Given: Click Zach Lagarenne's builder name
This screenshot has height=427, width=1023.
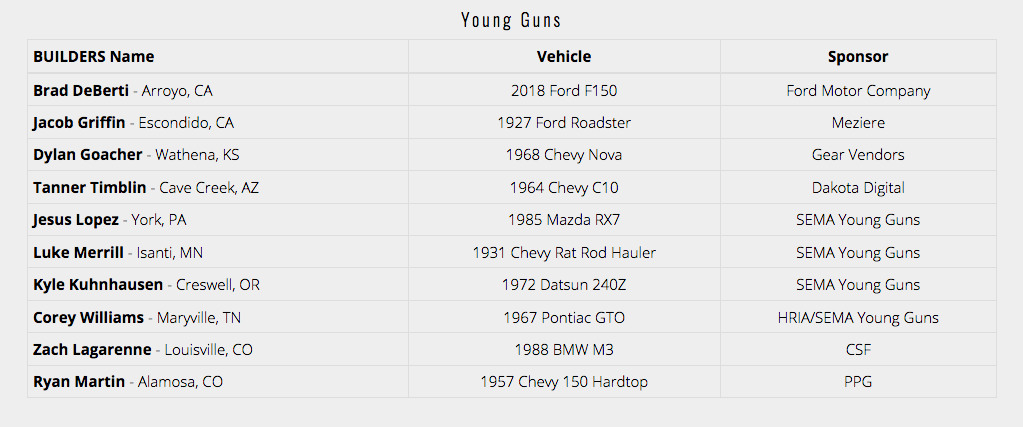Looking at the screenshot, I should coord(92,350).
